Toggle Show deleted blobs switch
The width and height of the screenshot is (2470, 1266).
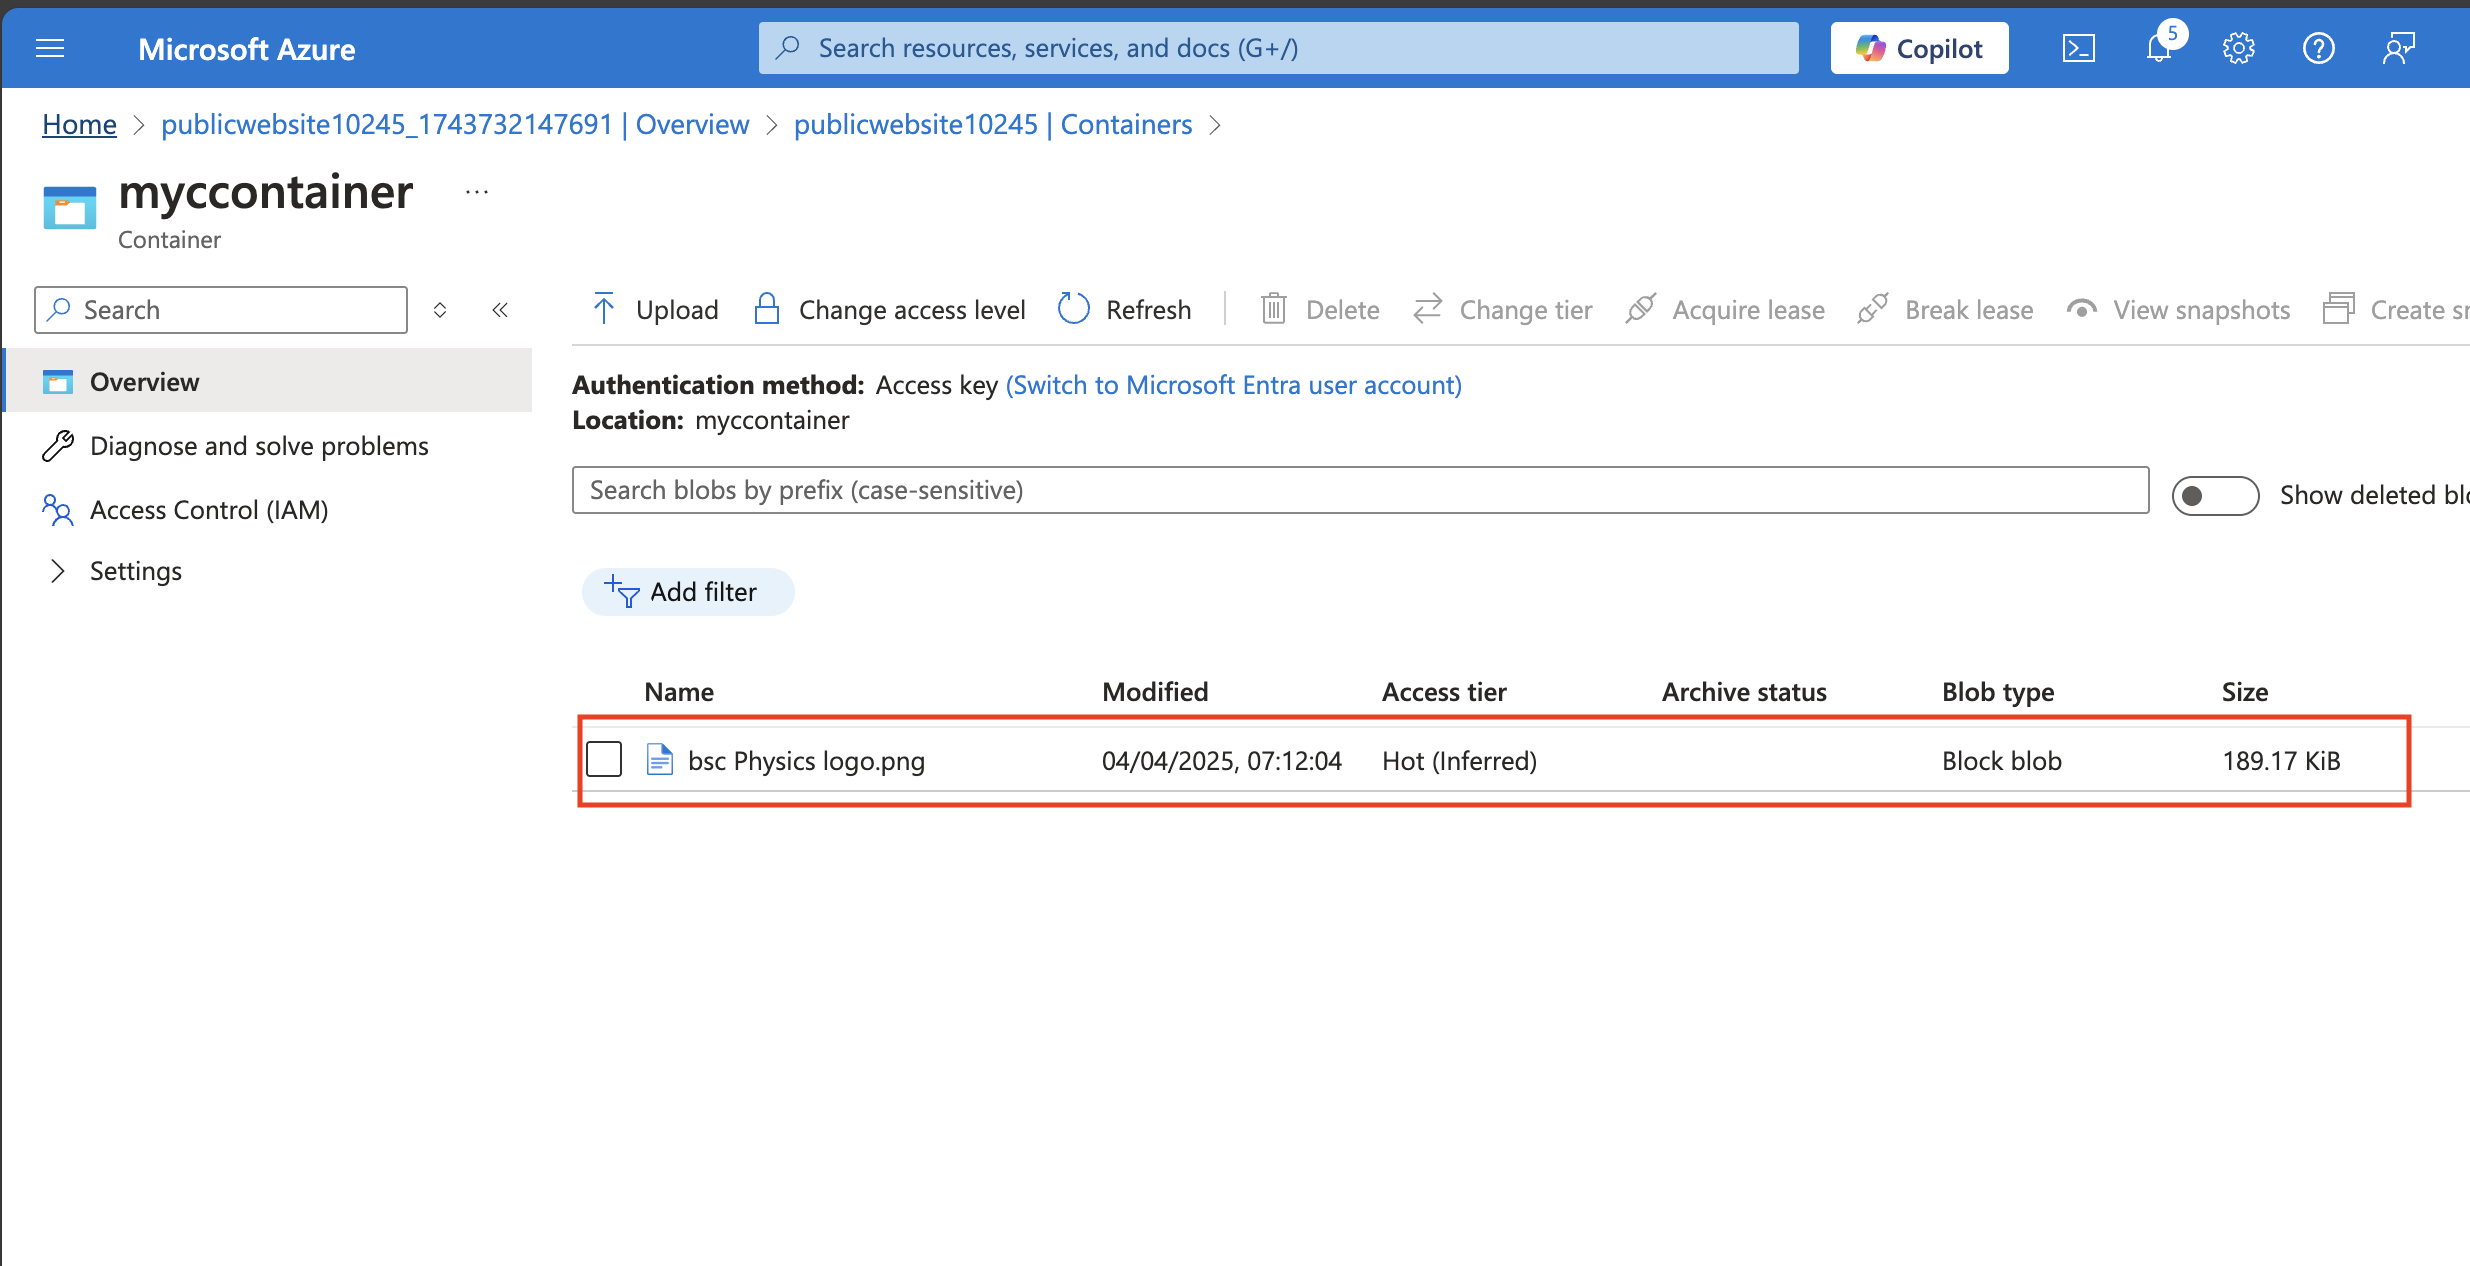(x=2215, y=495)
